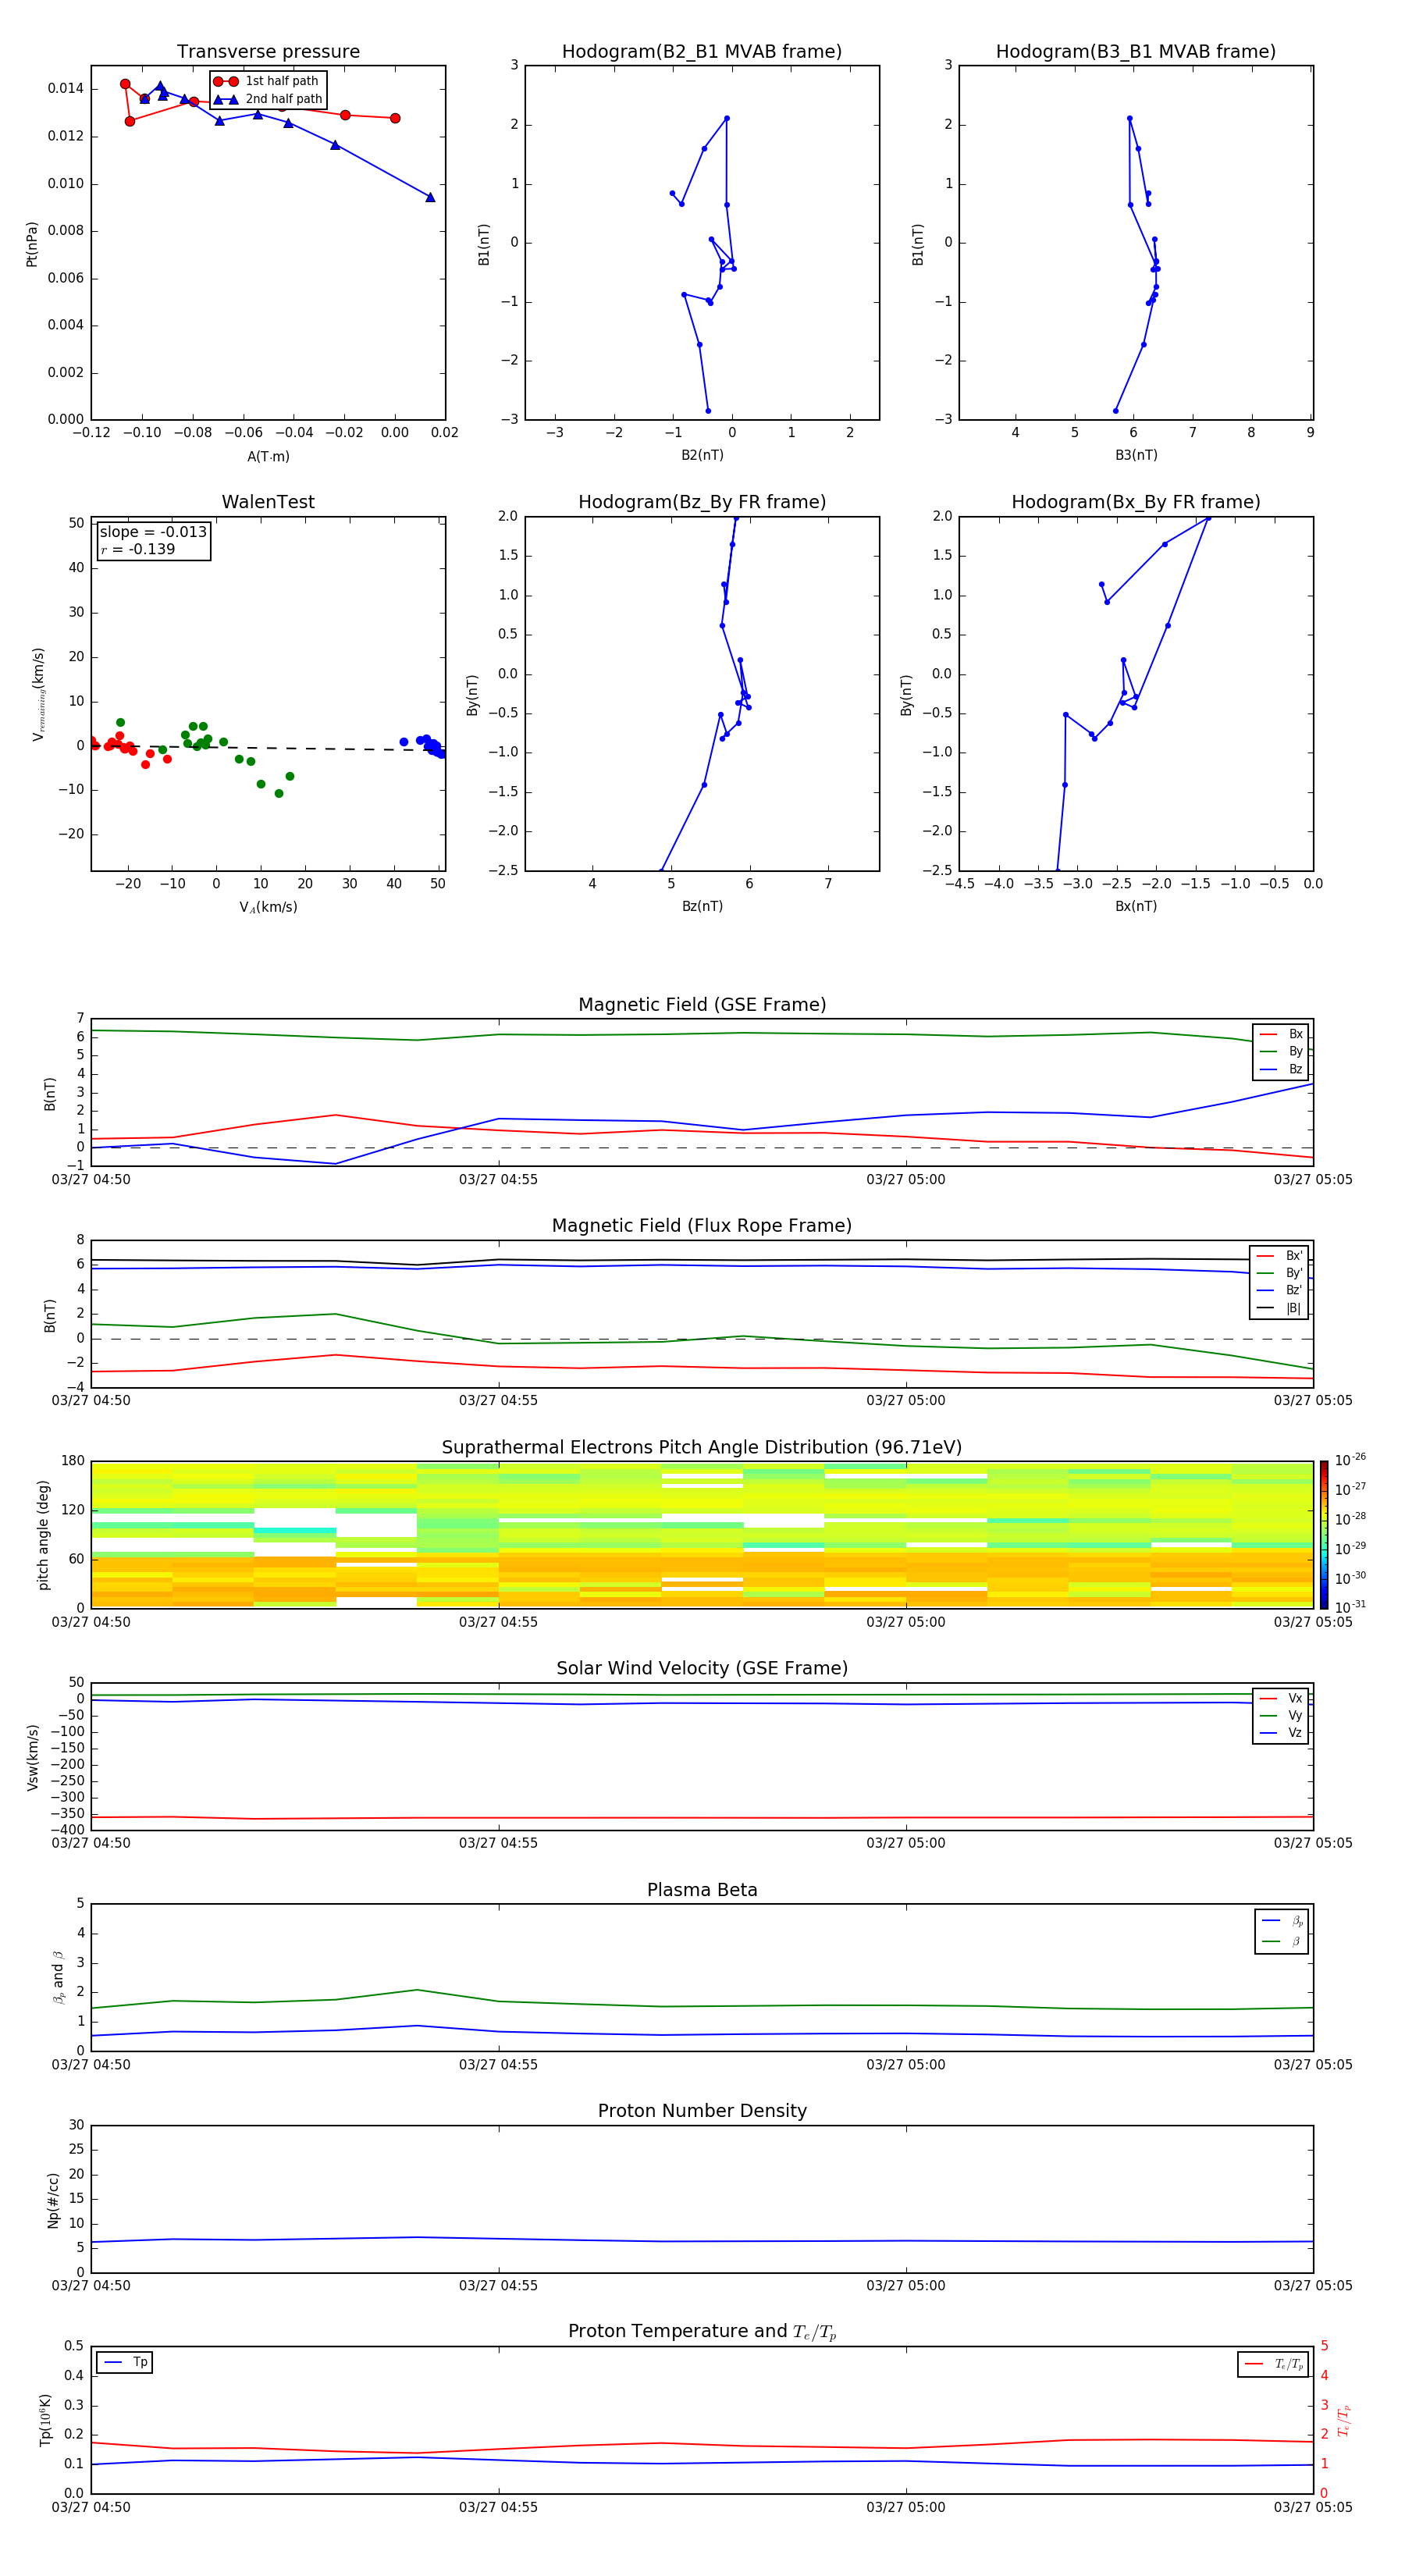Click the Tp legend in temperature plot

[x=125, y=2362]
